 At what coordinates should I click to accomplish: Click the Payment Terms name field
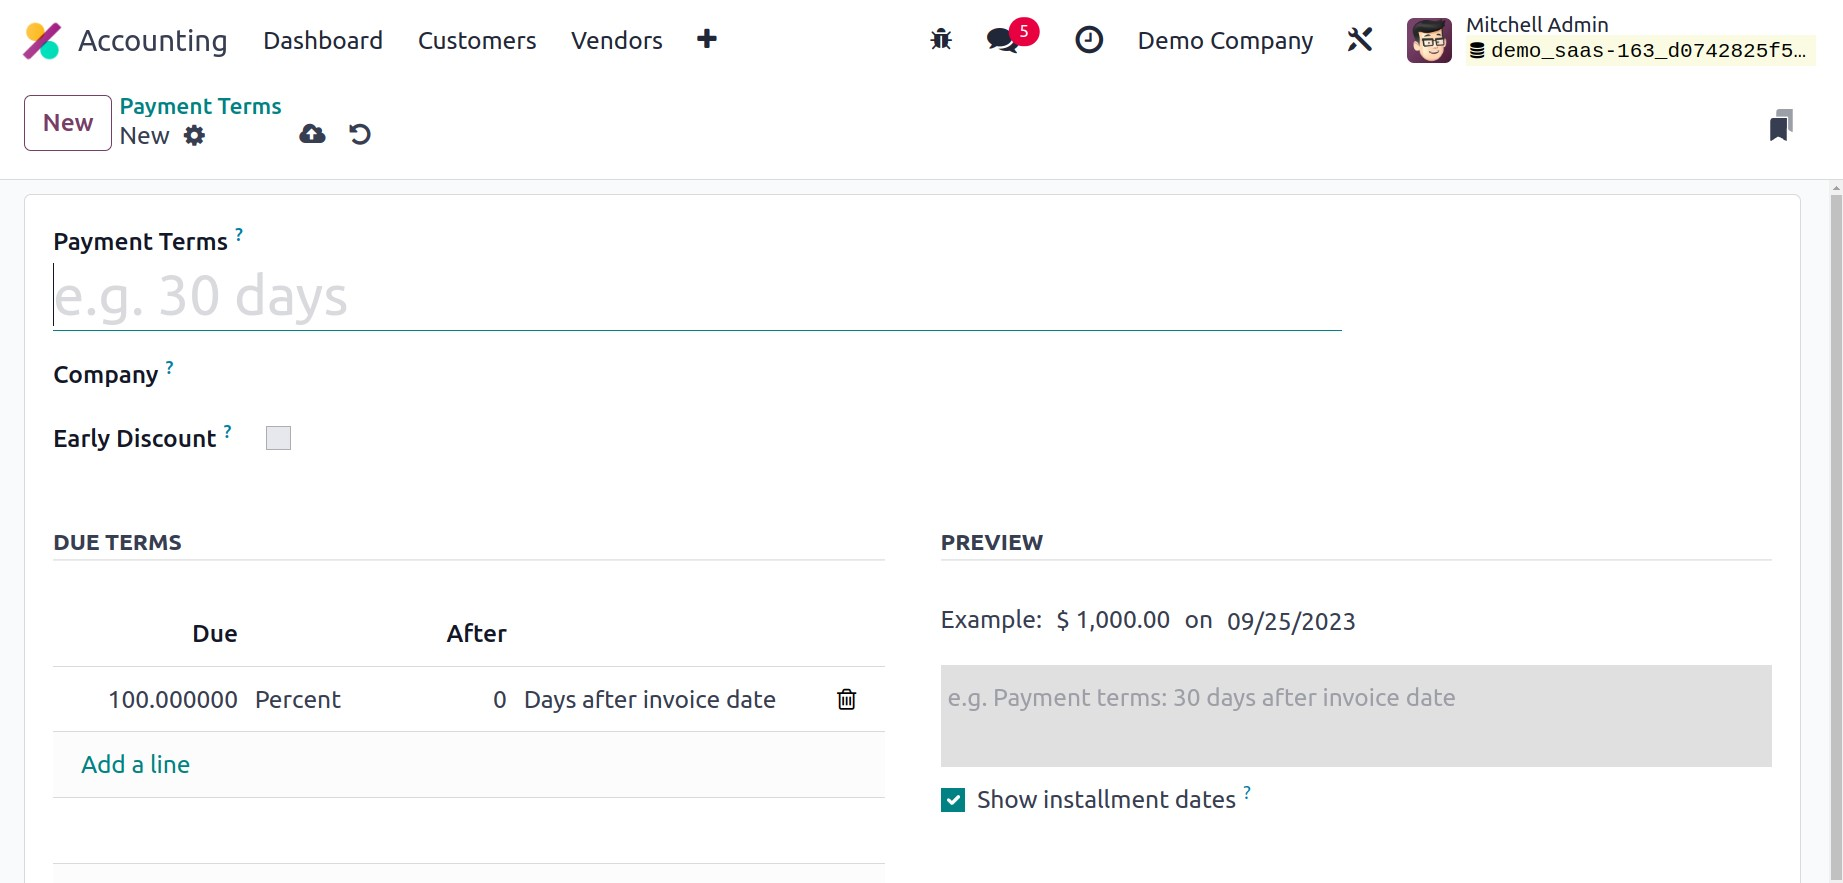pyautogui.click(x=696, y=297)
